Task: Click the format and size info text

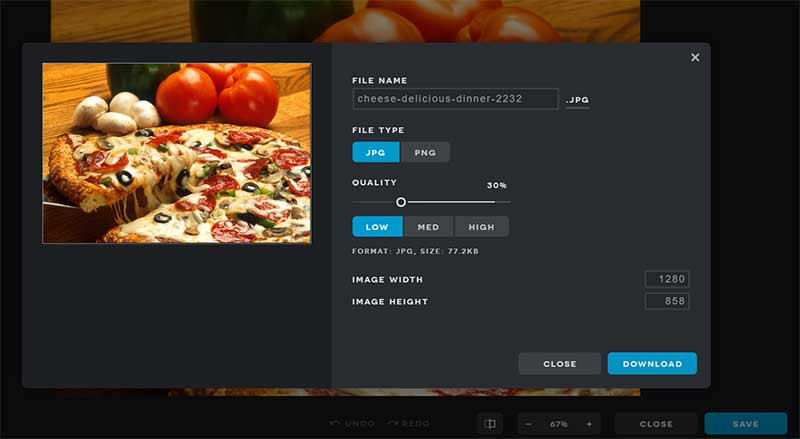Action: coord(415,251)
